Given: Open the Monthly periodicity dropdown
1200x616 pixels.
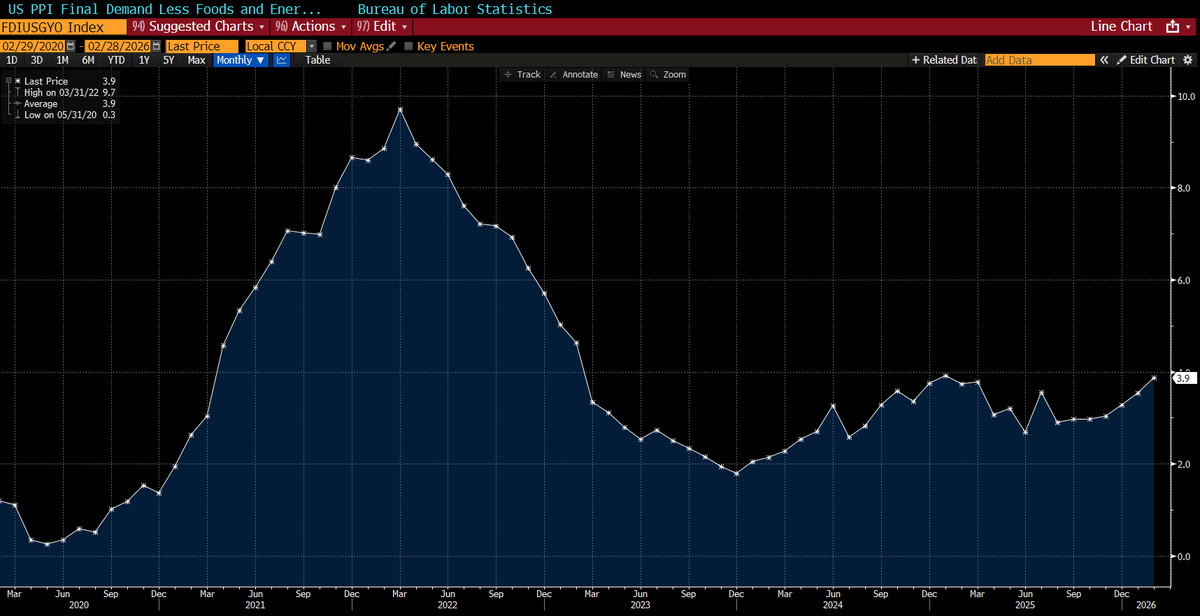Looking at the screenshot, I should click(x=241, y=60).
